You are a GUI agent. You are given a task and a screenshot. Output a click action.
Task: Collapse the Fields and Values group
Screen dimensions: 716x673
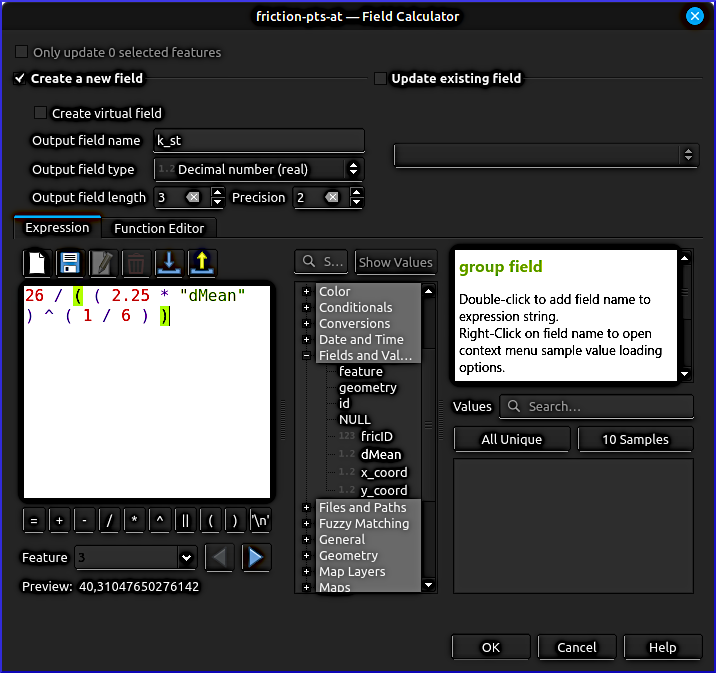click(x=306, y=355)
